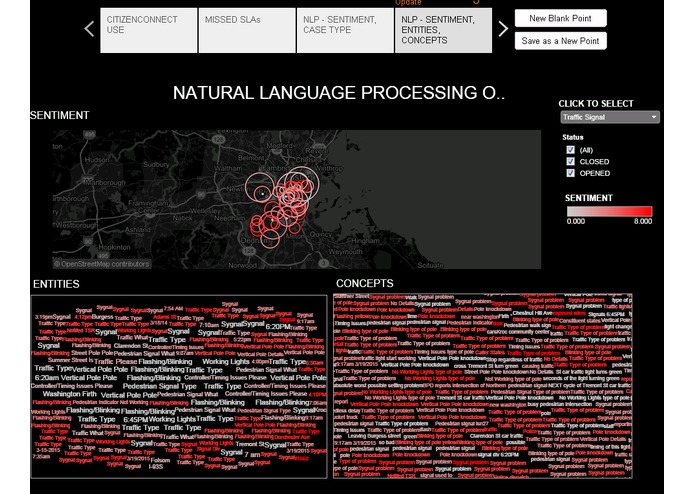Select NLP - SENTIMENT, ENTITIES, CONCEPTS point
Image resolution: width=695 pixels, height=494 pixels.
(x=443, y=31)
